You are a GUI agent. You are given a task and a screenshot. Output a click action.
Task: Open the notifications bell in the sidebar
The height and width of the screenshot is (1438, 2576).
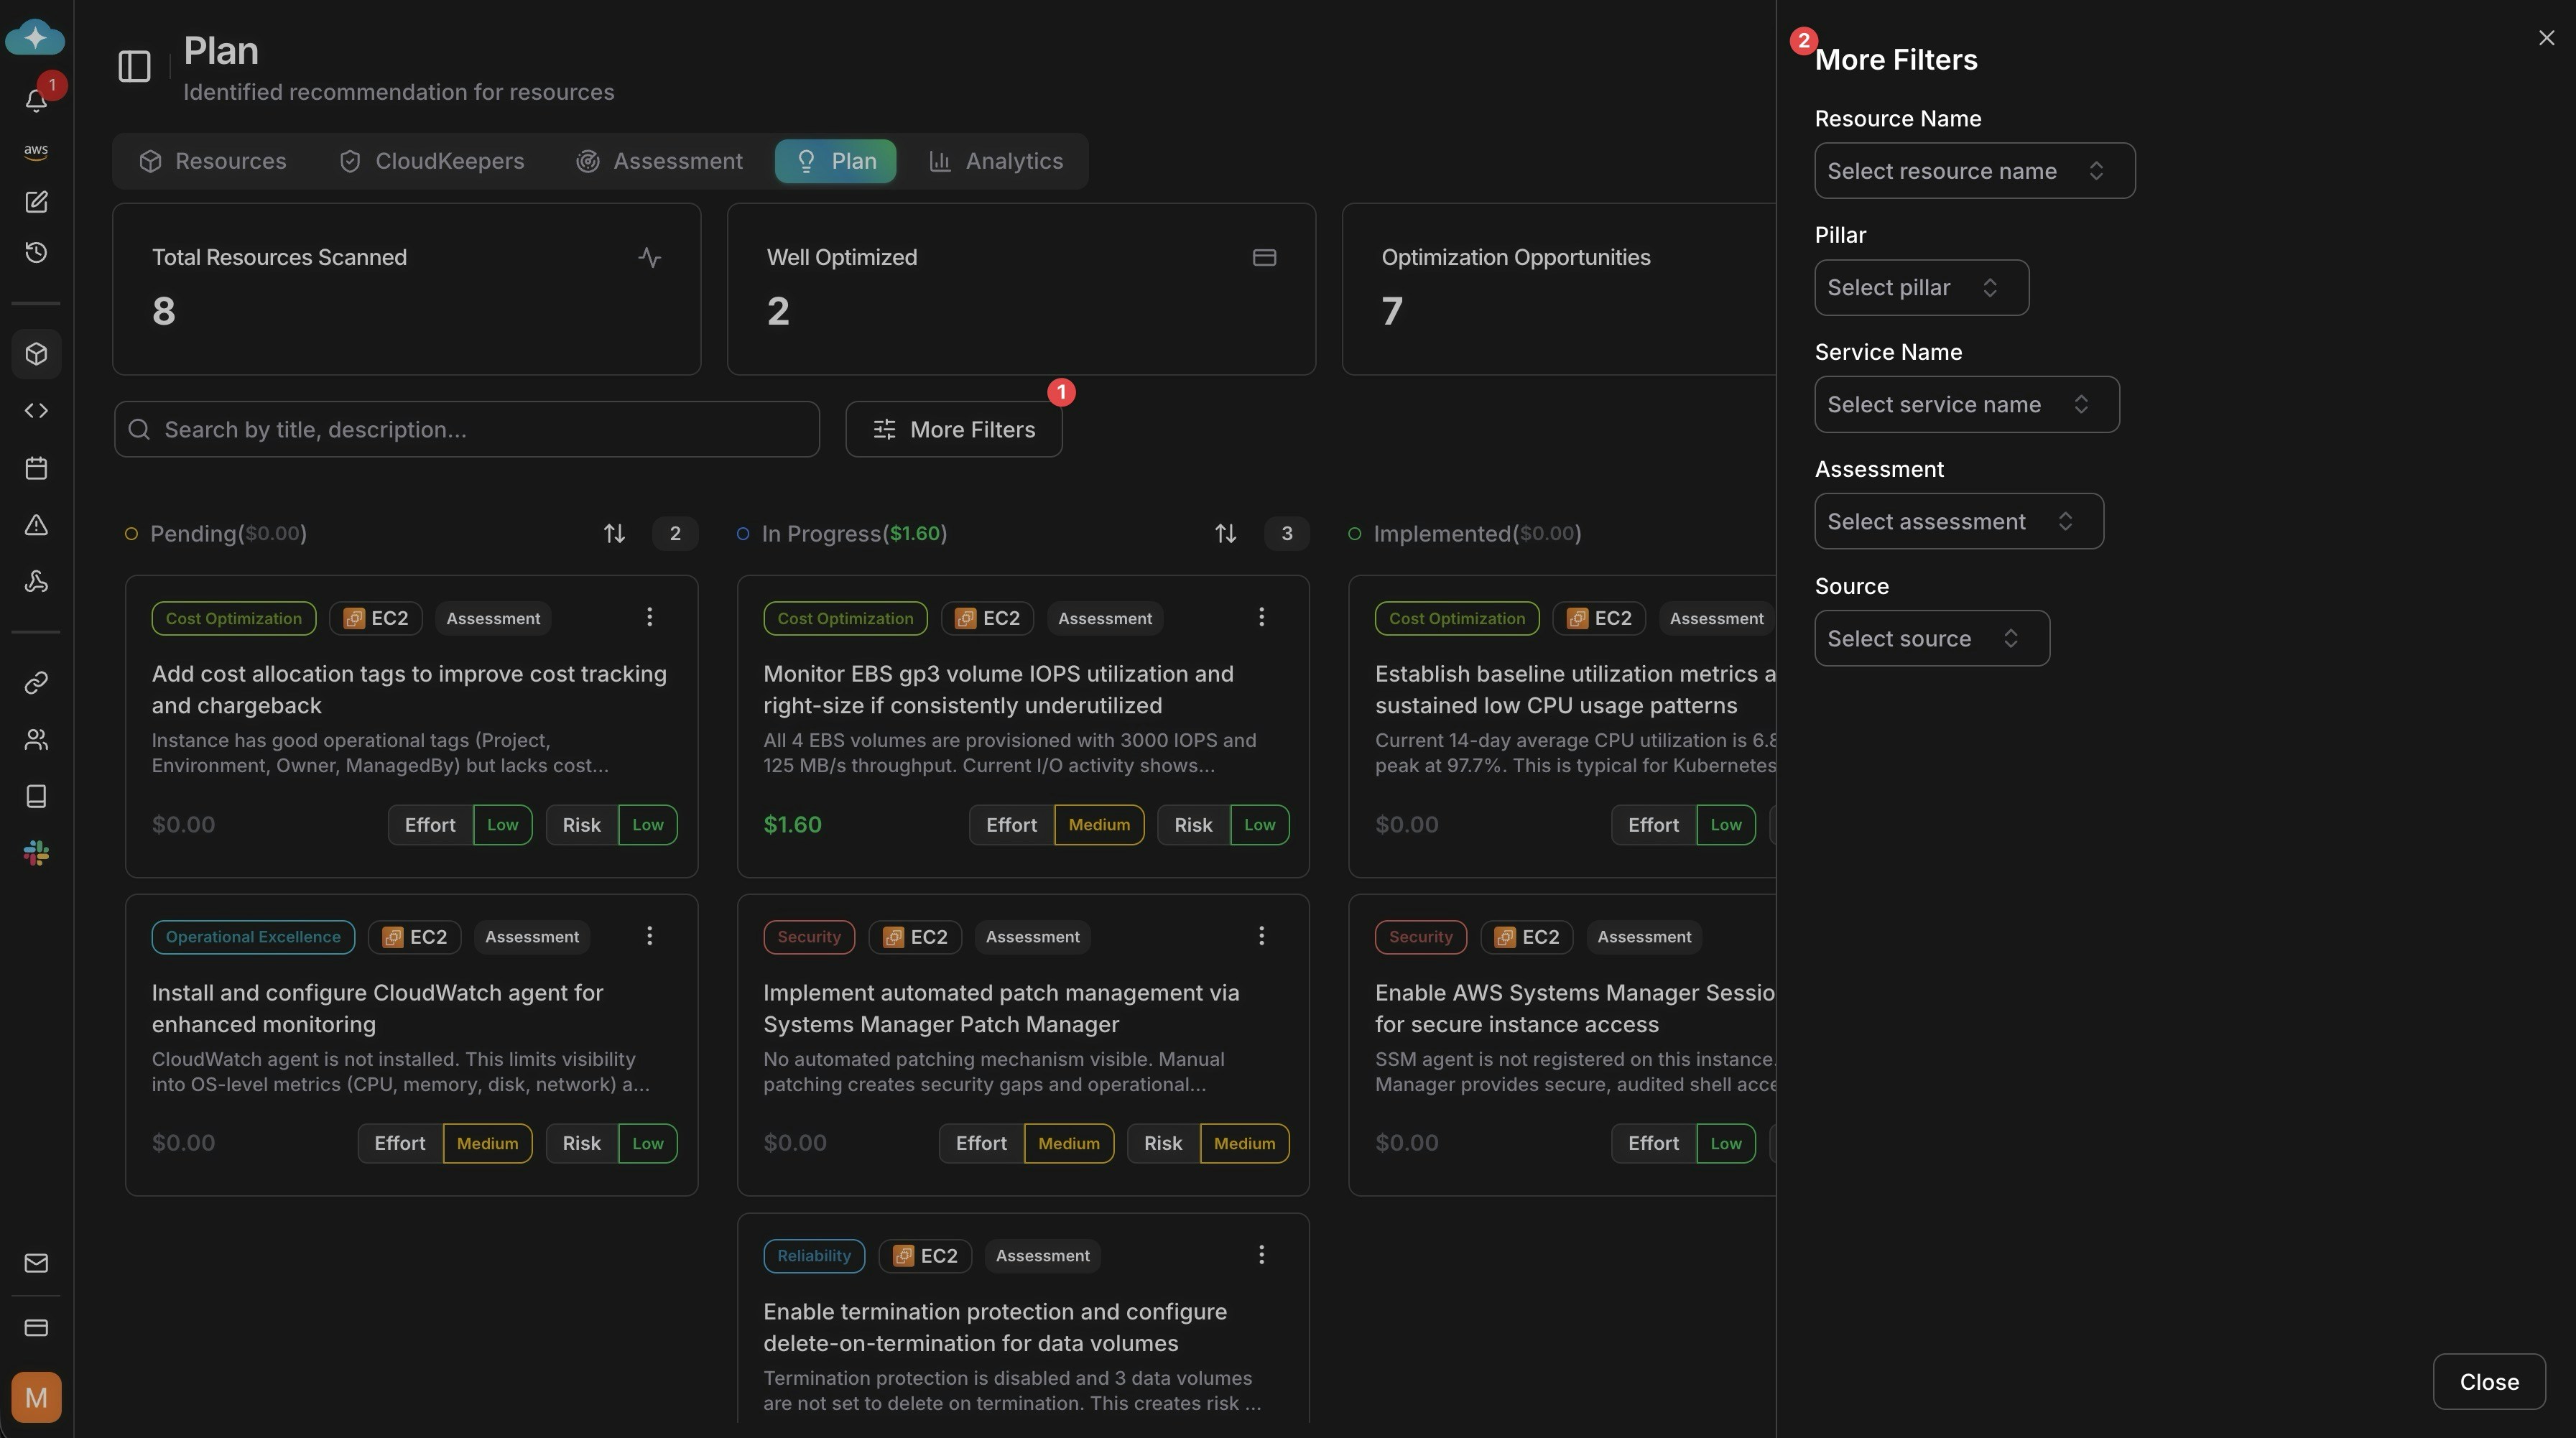pyautogui.click(x=36, y=100)
